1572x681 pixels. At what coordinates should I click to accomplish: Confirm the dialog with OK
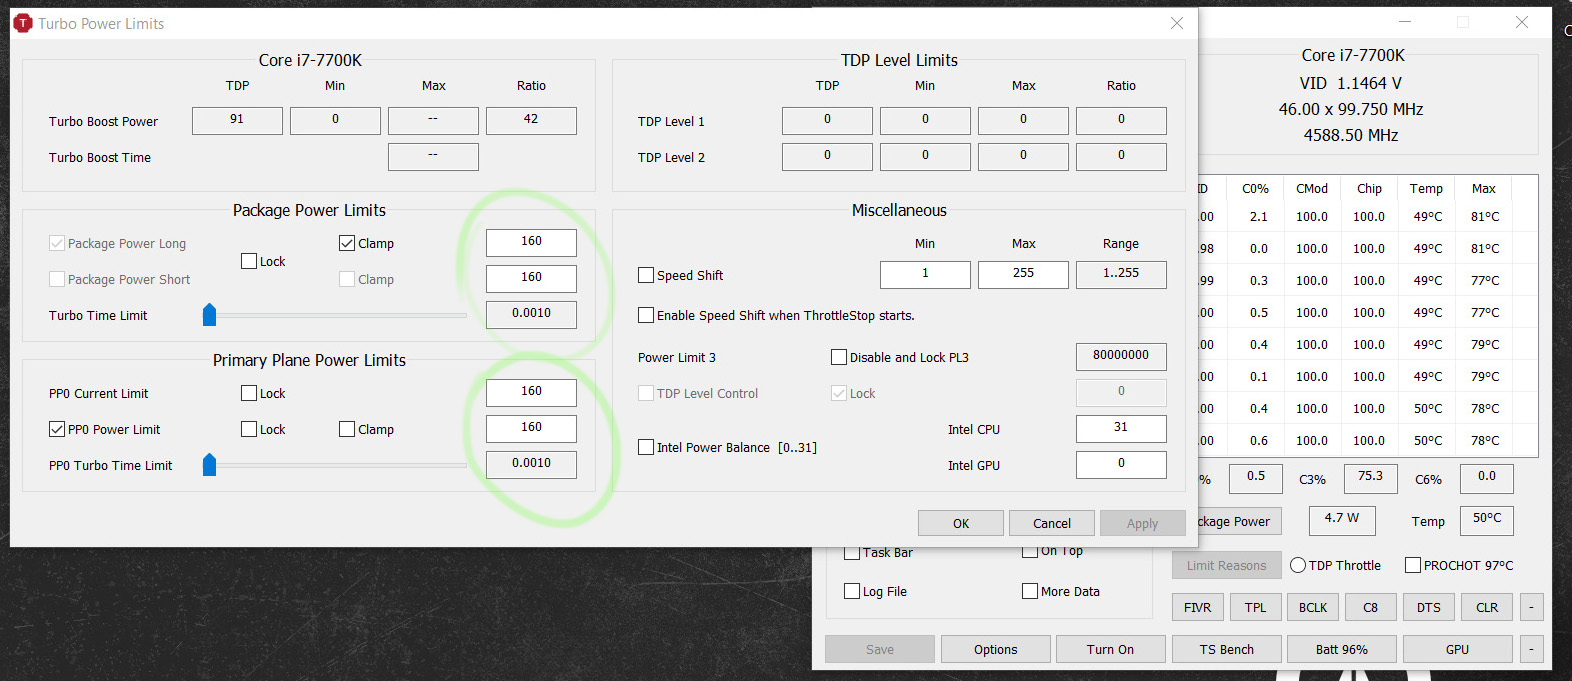(961, 523)
